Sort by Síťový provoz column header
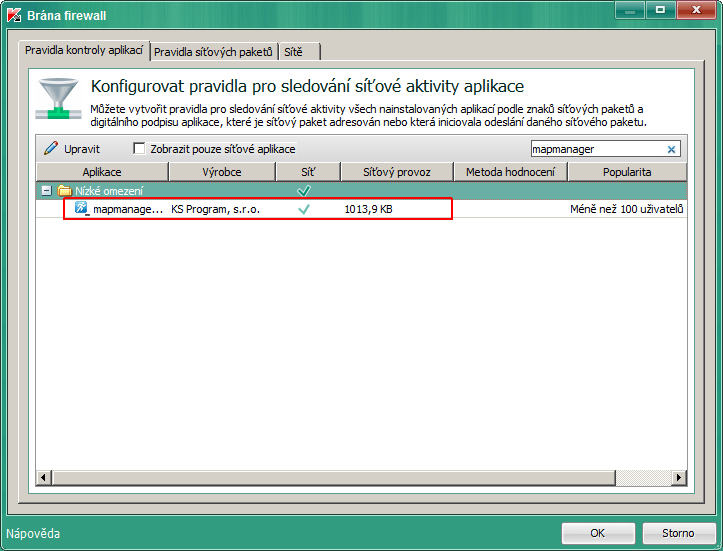This screenshot has height=551, width=723. (x=397, y=172)
